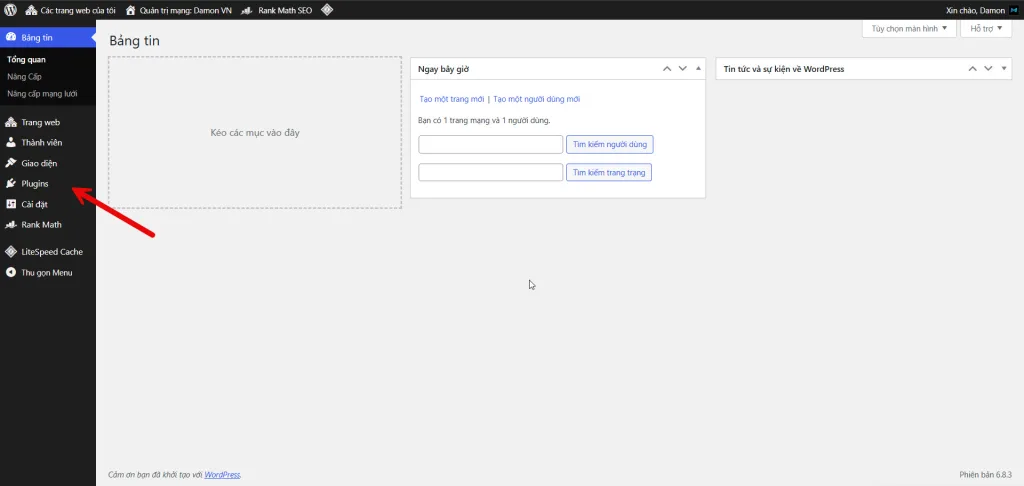This screenshot has height=486, width=1024.
Task: Click the Rank Math SEO icon in admin bar
Action: [247, 10]
